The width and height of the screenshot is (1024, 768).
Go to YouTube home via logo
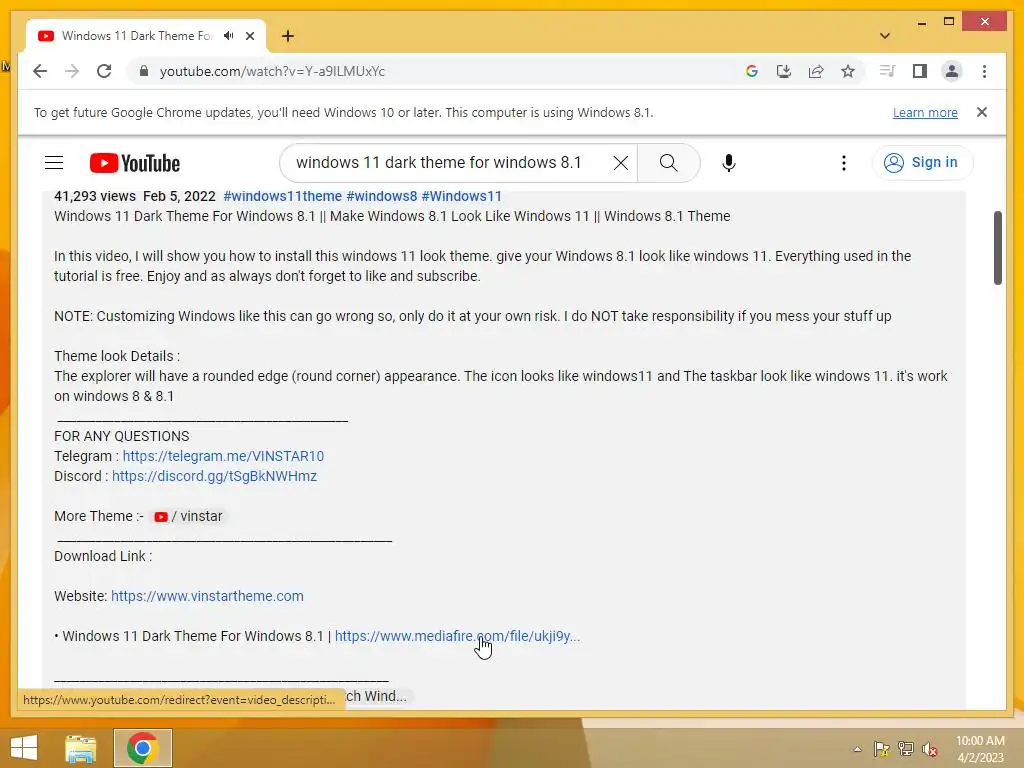pyautogui.click(x=135, y=163)
